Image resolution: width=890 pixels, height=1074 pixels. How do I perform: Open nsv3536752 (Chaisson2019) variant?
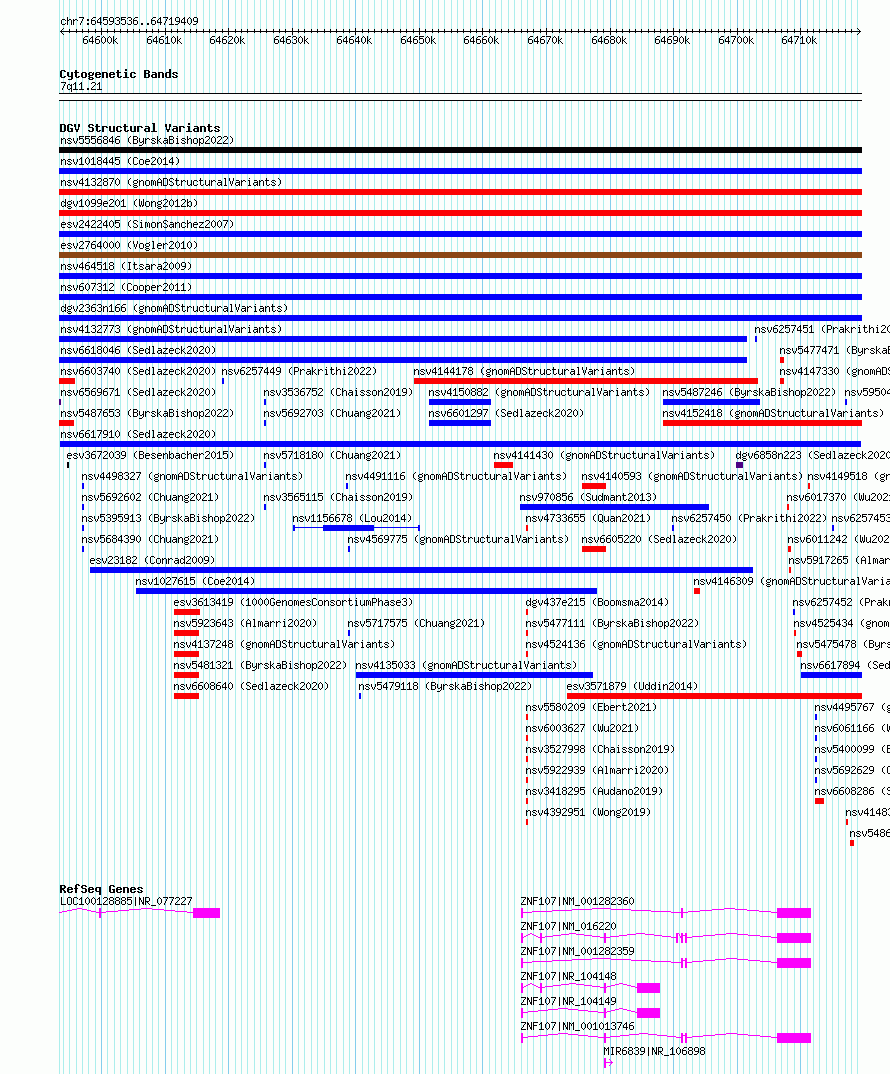pyautogui.click(x=338, y=392)
